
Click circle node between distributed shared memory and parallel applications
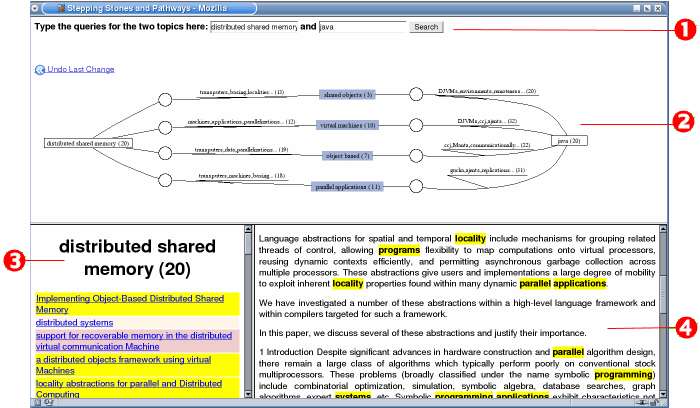165,180
